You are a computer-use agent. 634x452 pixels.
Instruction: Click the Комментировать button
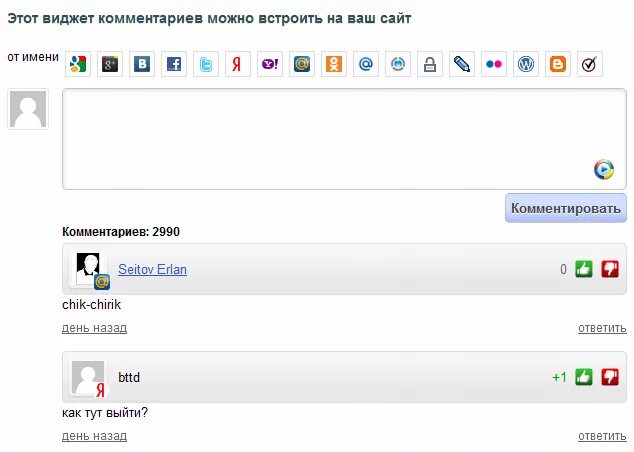(x=566, y=208)
